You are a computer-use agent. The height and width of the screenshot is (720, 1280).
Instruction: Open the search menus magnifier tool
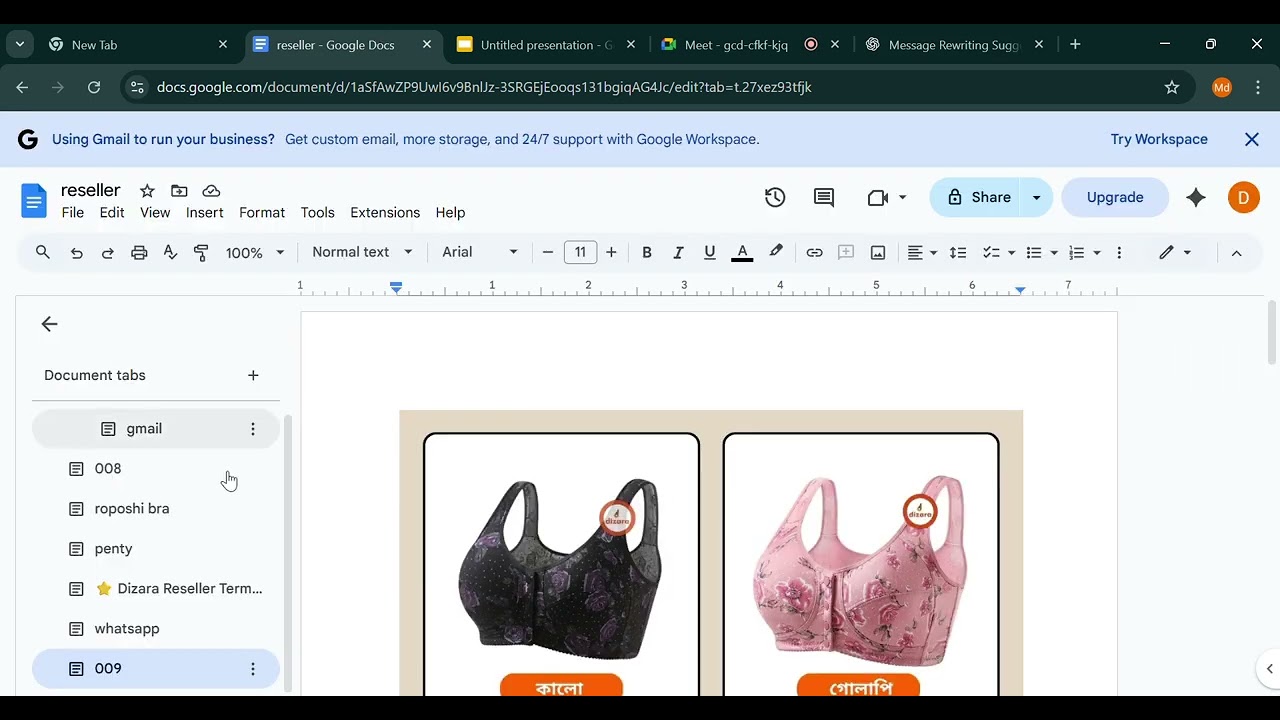click(x=43, y=253)
